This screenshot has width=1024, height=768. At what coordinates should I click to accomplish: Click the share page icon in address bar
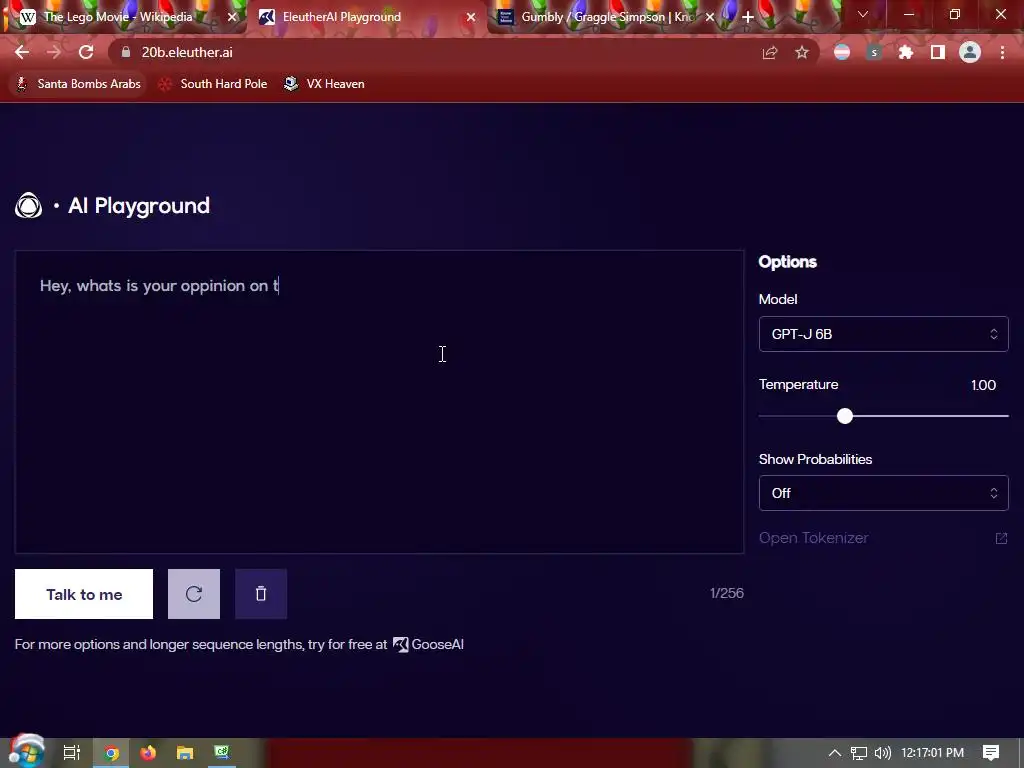pyautogui.click(x=770, y=53)
